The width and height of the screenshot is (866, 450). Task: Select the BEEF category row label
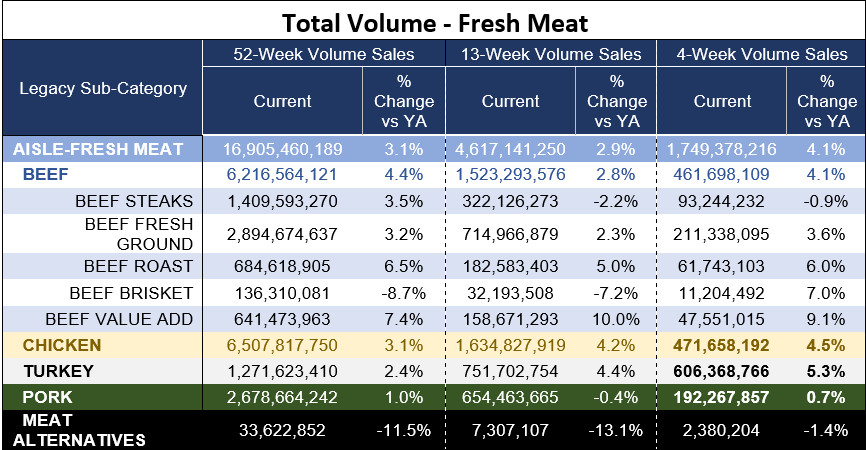click(x=46, y=174)
